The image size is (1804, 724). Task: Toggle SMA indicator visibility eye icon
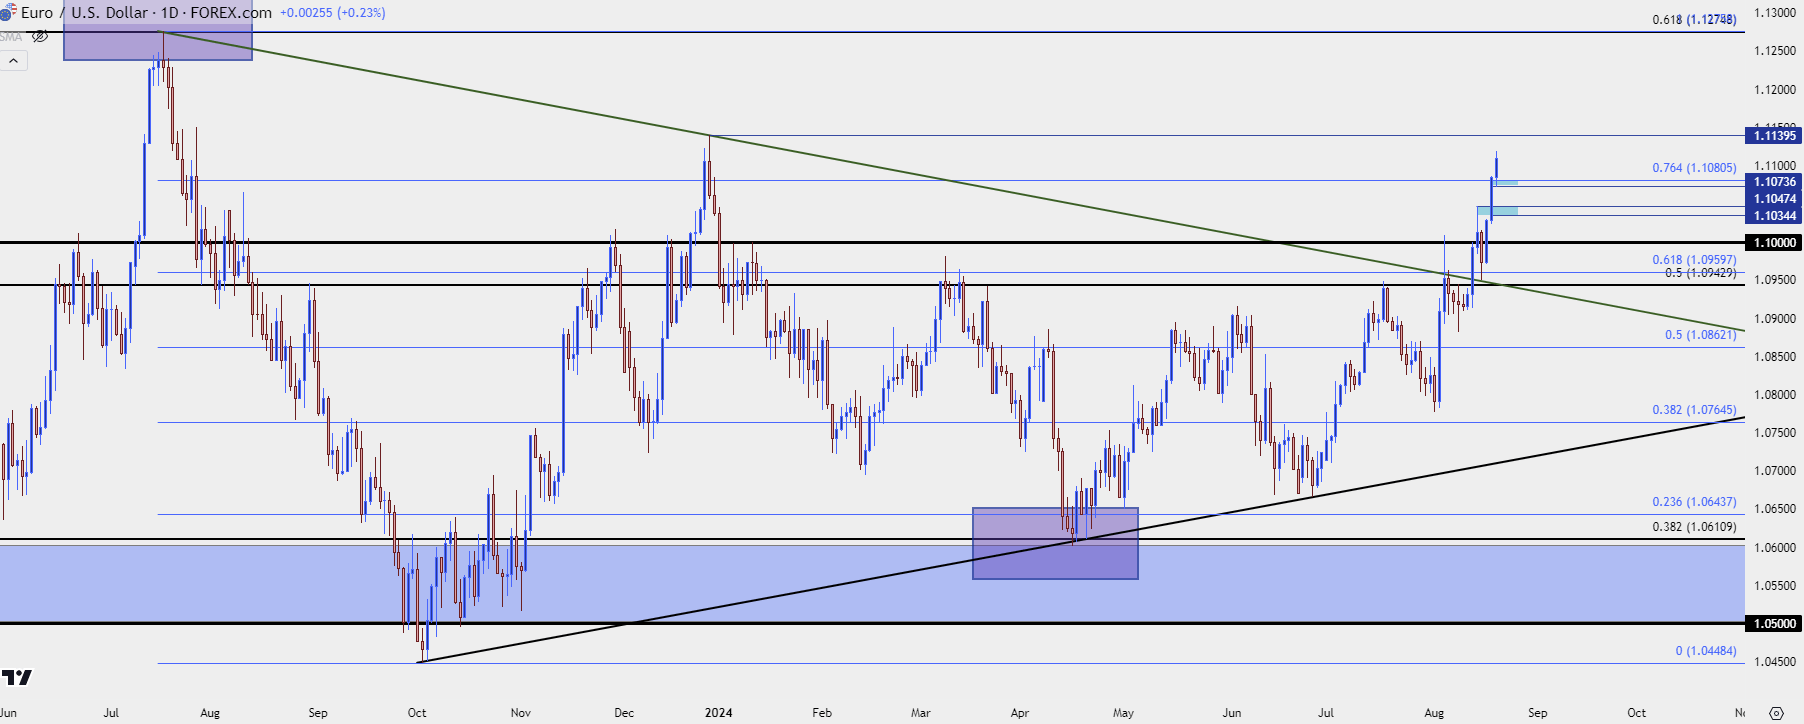[40, 37]
